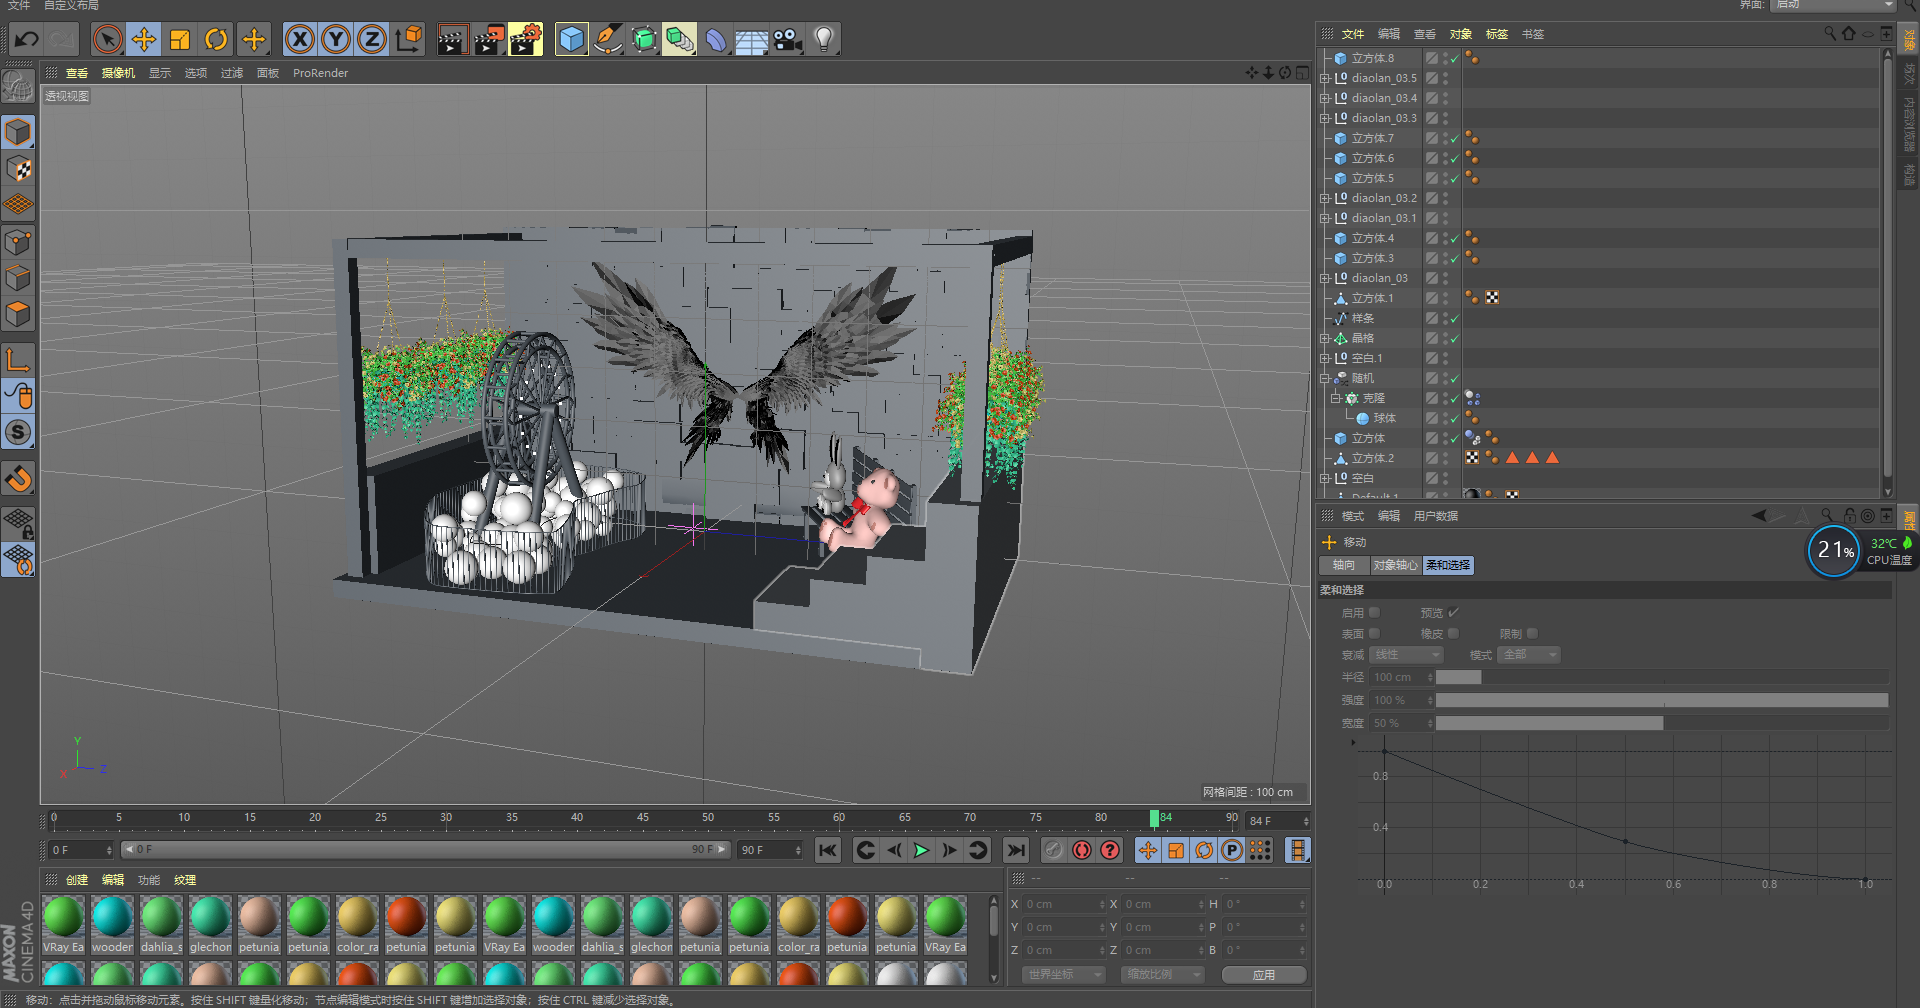The height and width of the screenshot is (1008, 1920).
Task: Open the 世界坐标 coordinate dropdown
Action: coord(1063,975)
